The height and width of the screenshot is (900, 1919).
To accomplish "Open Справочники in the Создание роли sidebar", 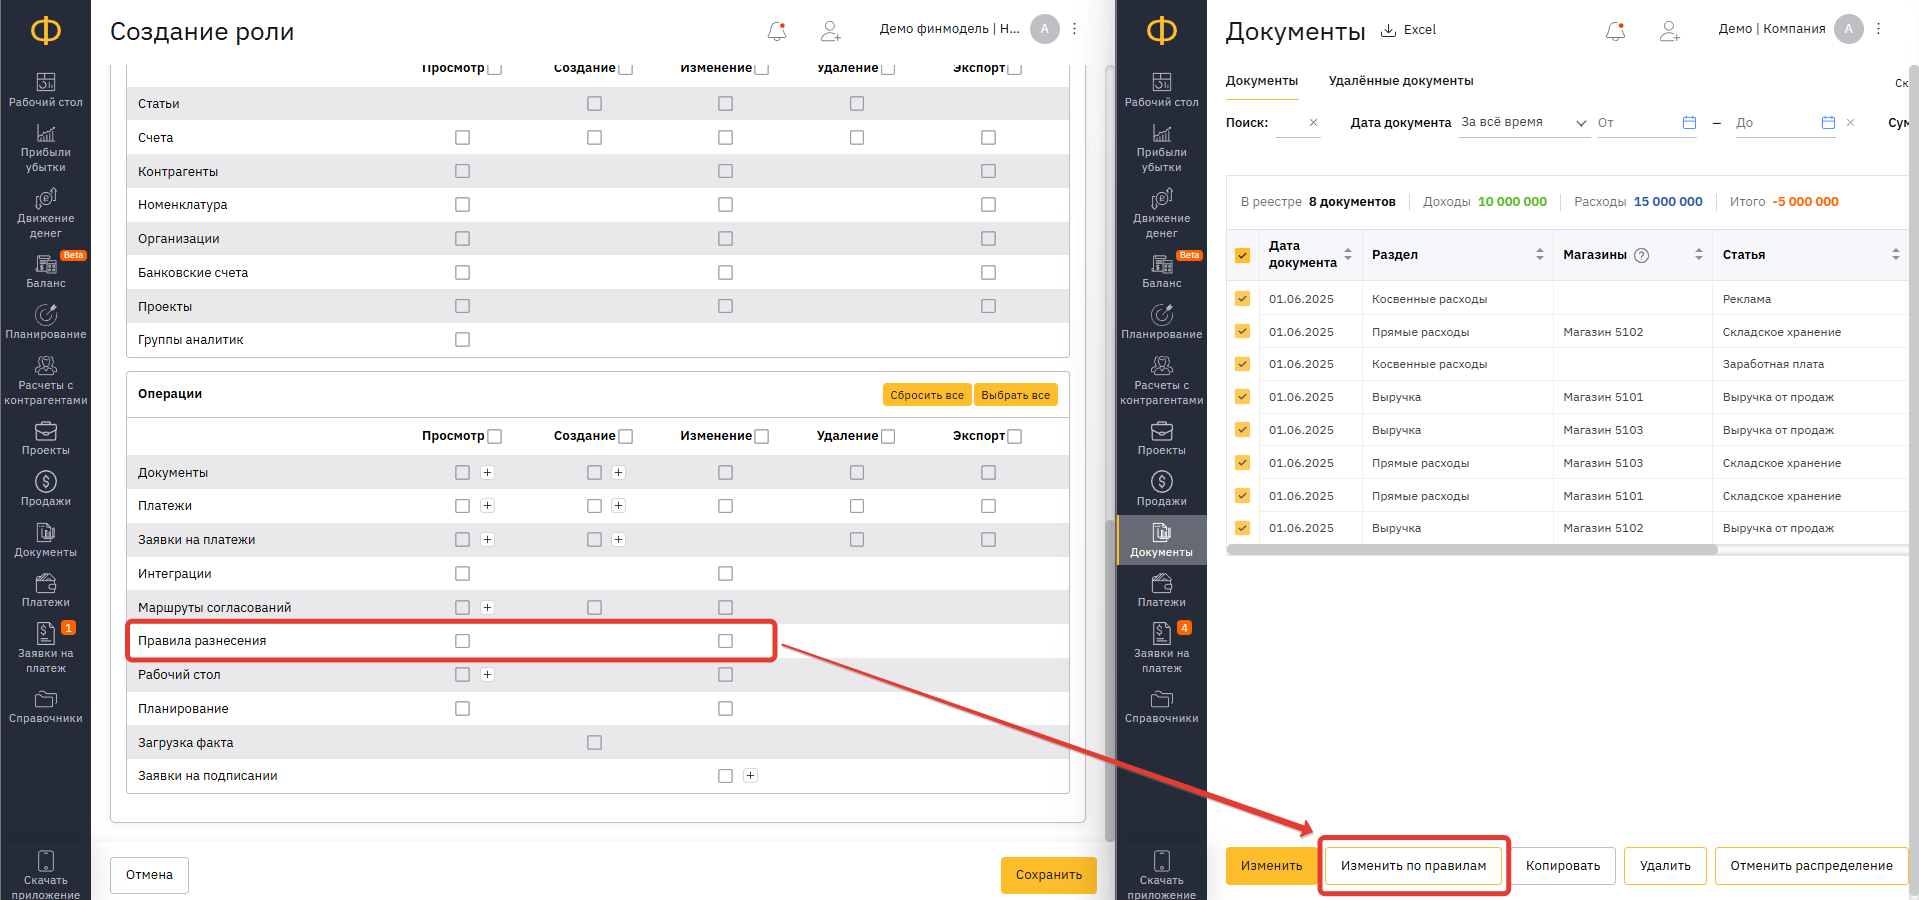I will click(45, 706).
